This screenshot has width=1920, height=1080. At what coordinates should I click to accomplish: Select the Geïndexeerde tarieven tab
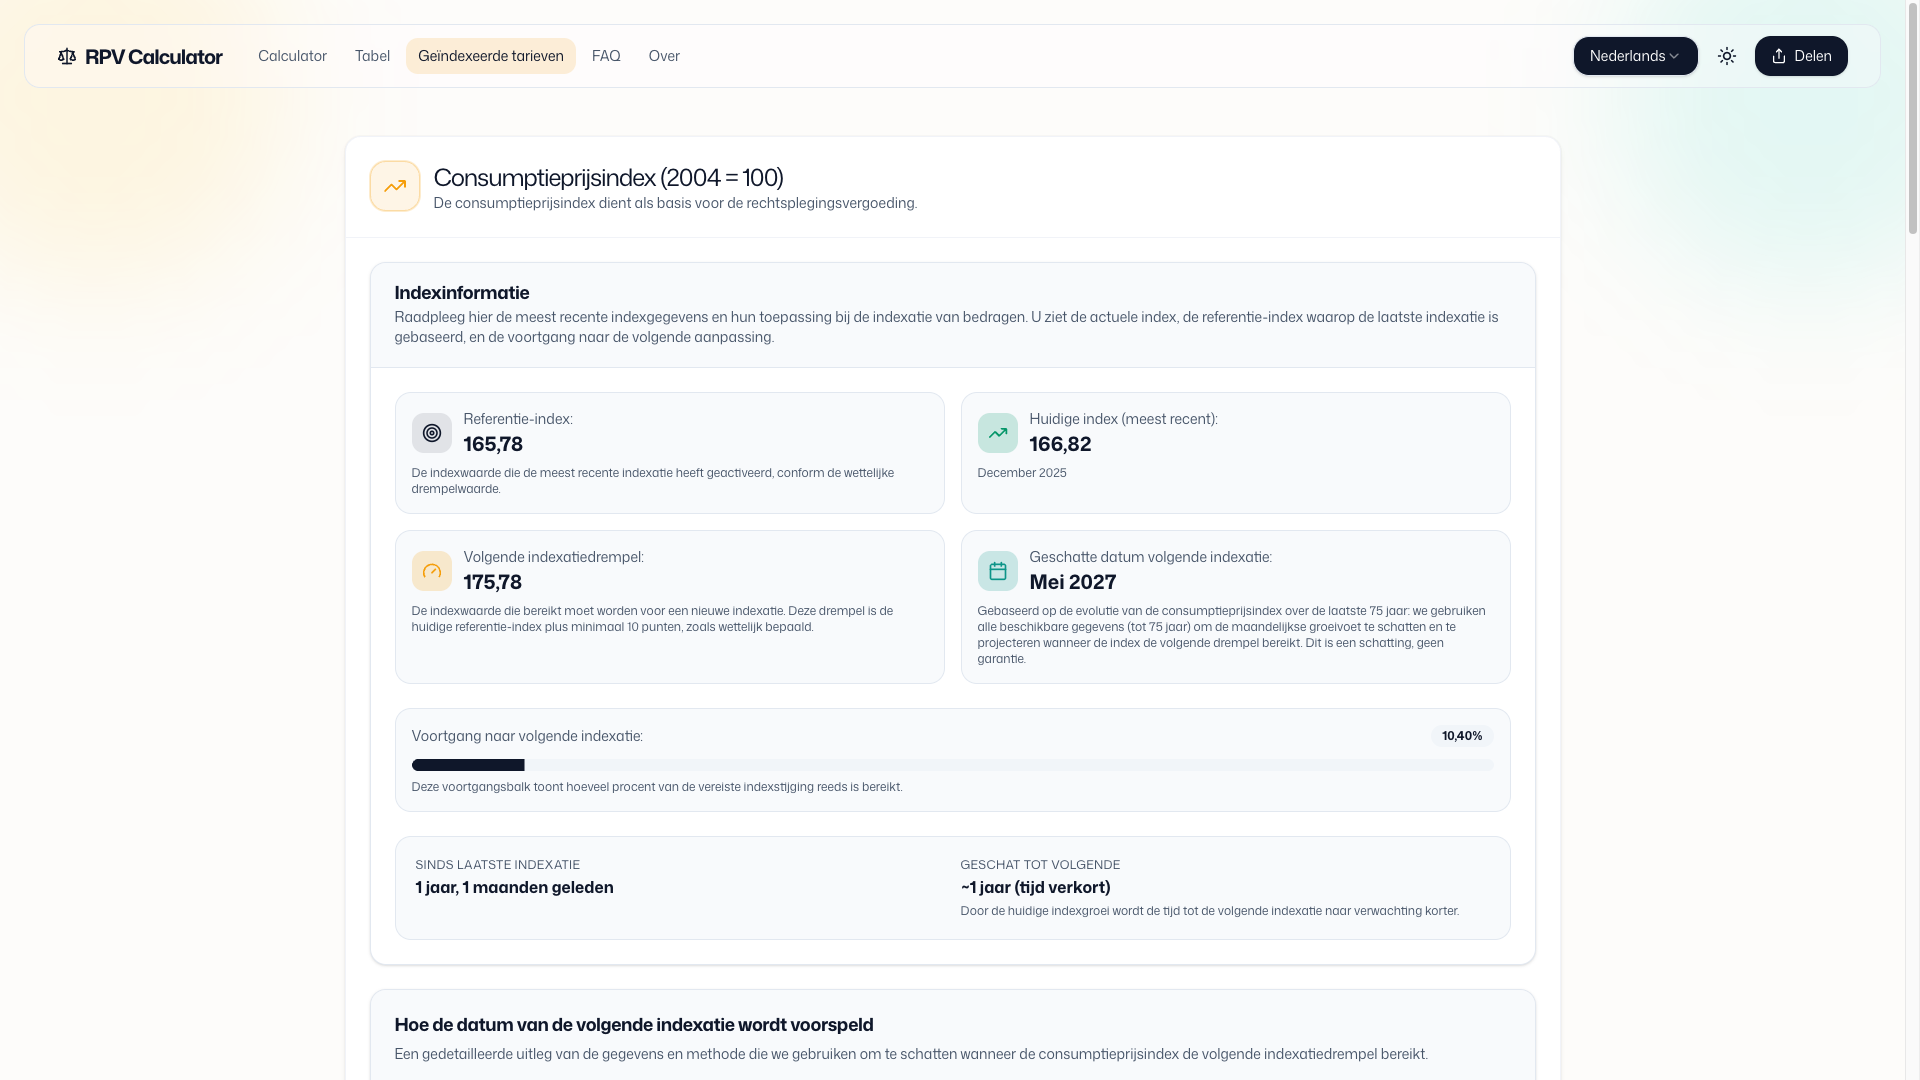tap(490, 57)
